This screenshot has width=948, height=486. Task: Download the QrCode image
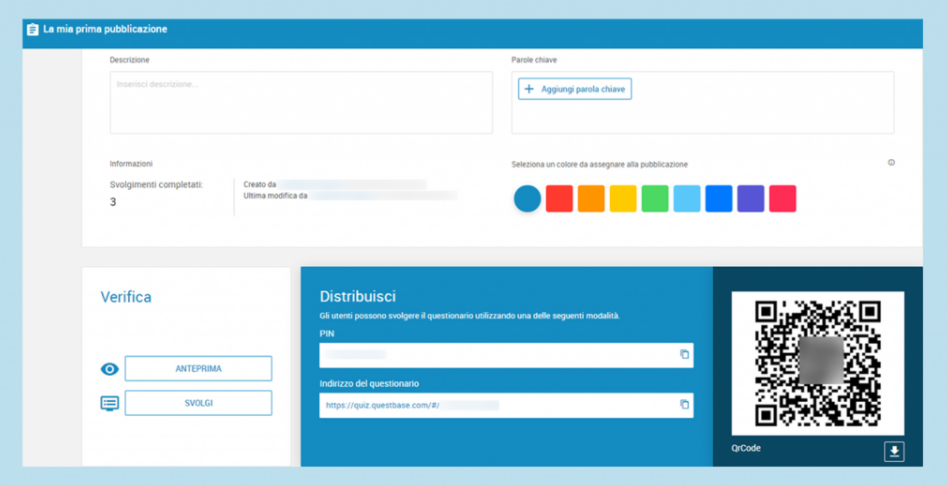894,451
